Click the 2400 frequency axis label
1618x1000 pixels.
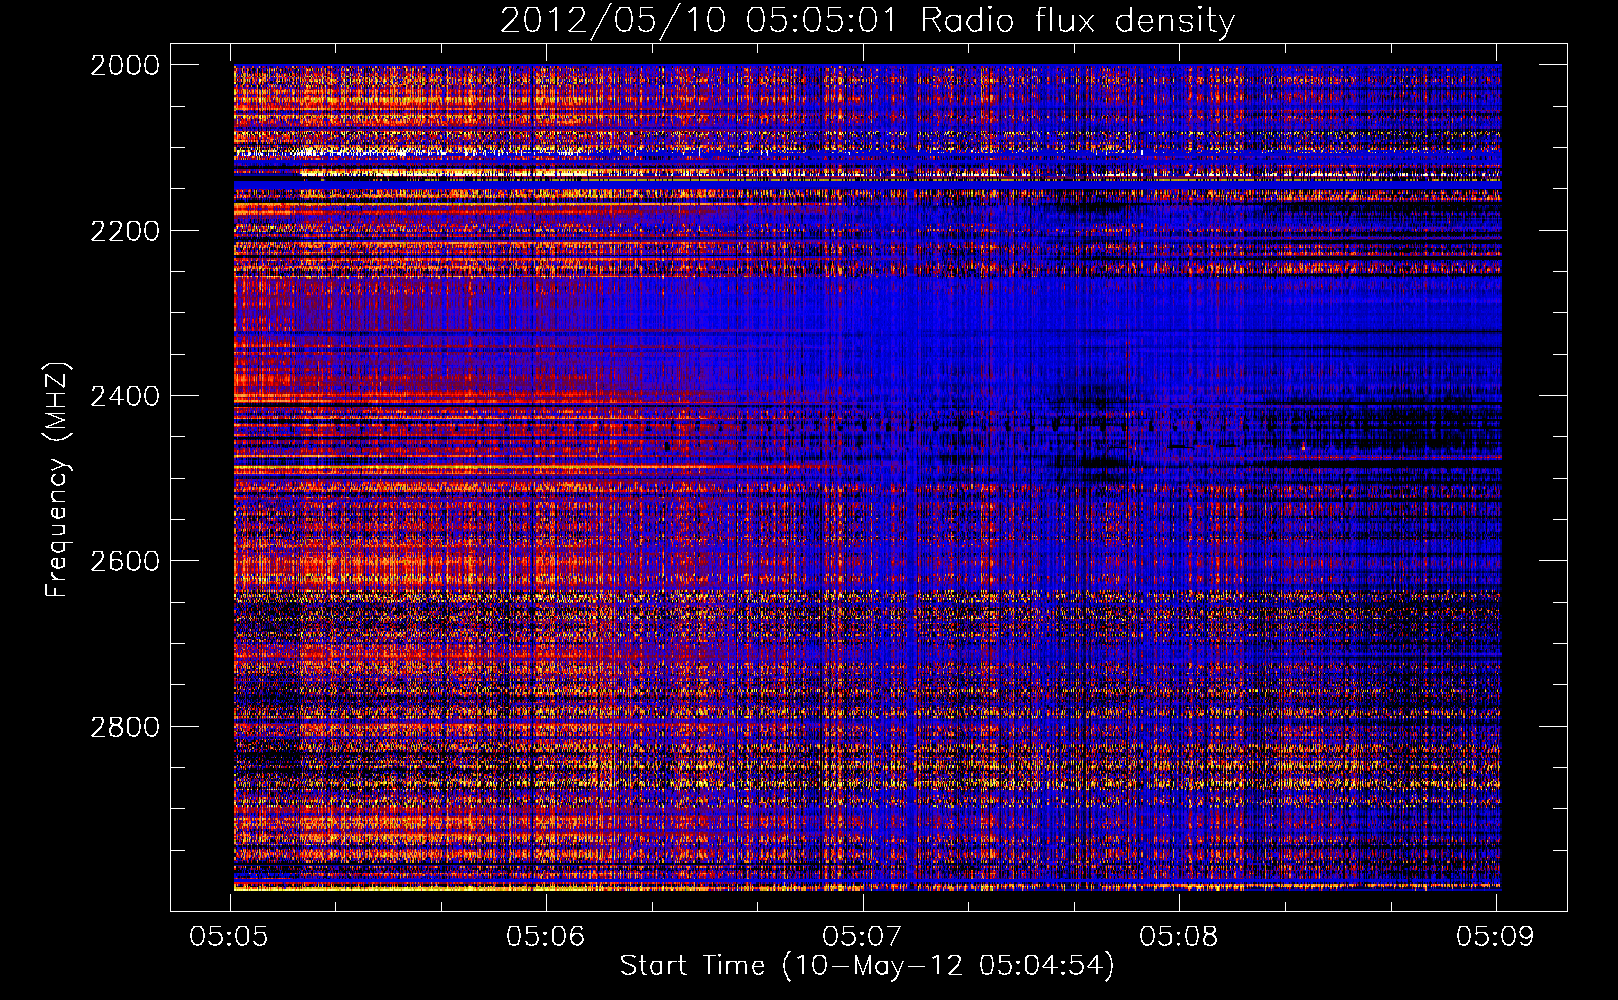125,396
